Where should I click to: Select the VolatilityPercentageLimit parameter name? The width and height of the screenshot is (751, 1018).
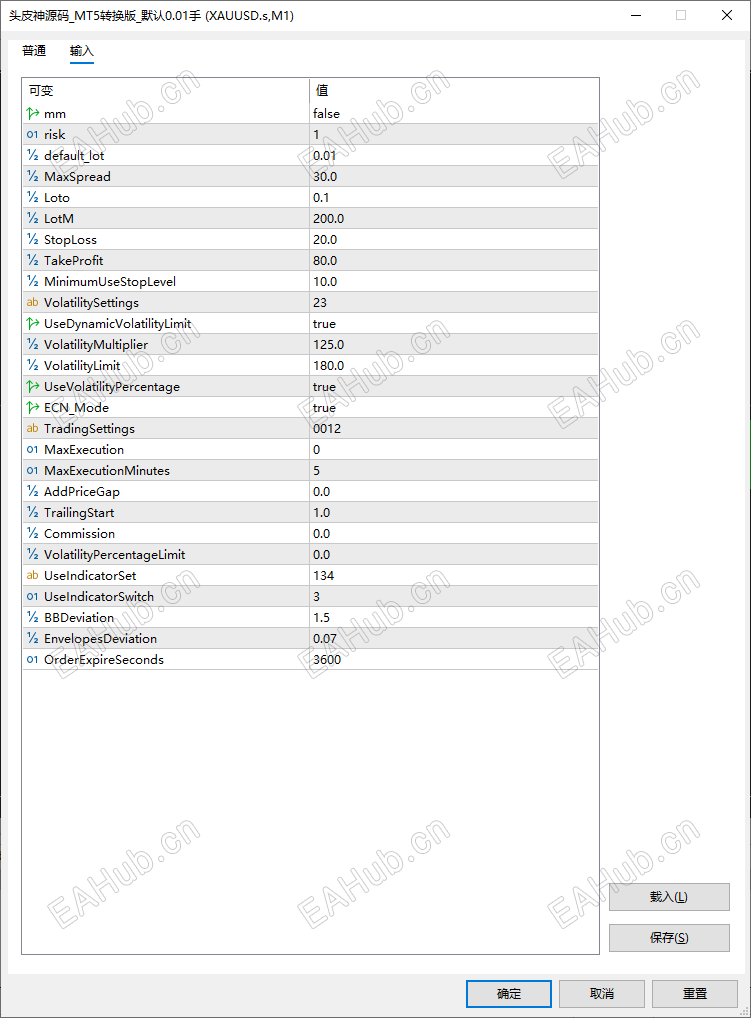114,554
